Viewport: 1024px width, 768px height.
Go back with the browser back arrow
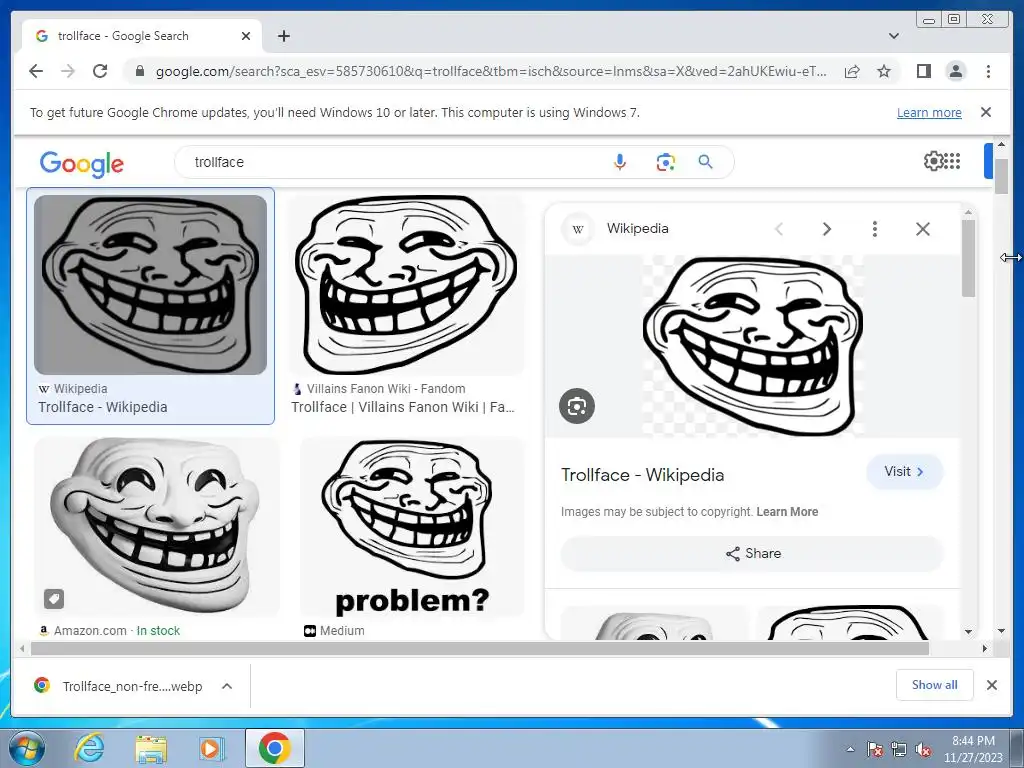pos(36,71)
